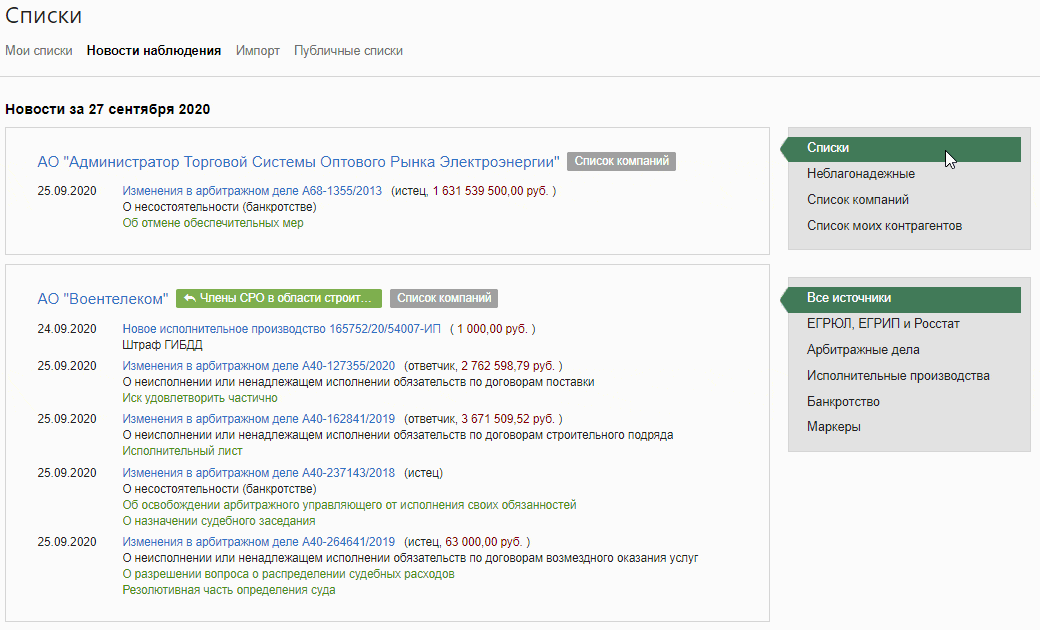Click text about договорам возмездного оказания услуг
Image resolution: width=1040 pixels, height=630 pixels.
coord(411,558)
